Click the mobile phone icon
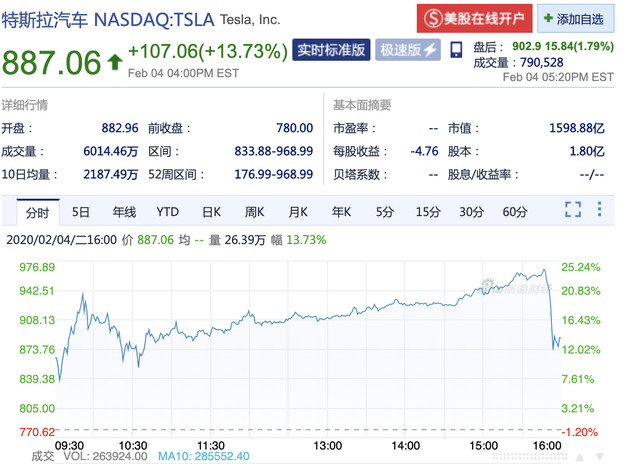 click(456, 50)
